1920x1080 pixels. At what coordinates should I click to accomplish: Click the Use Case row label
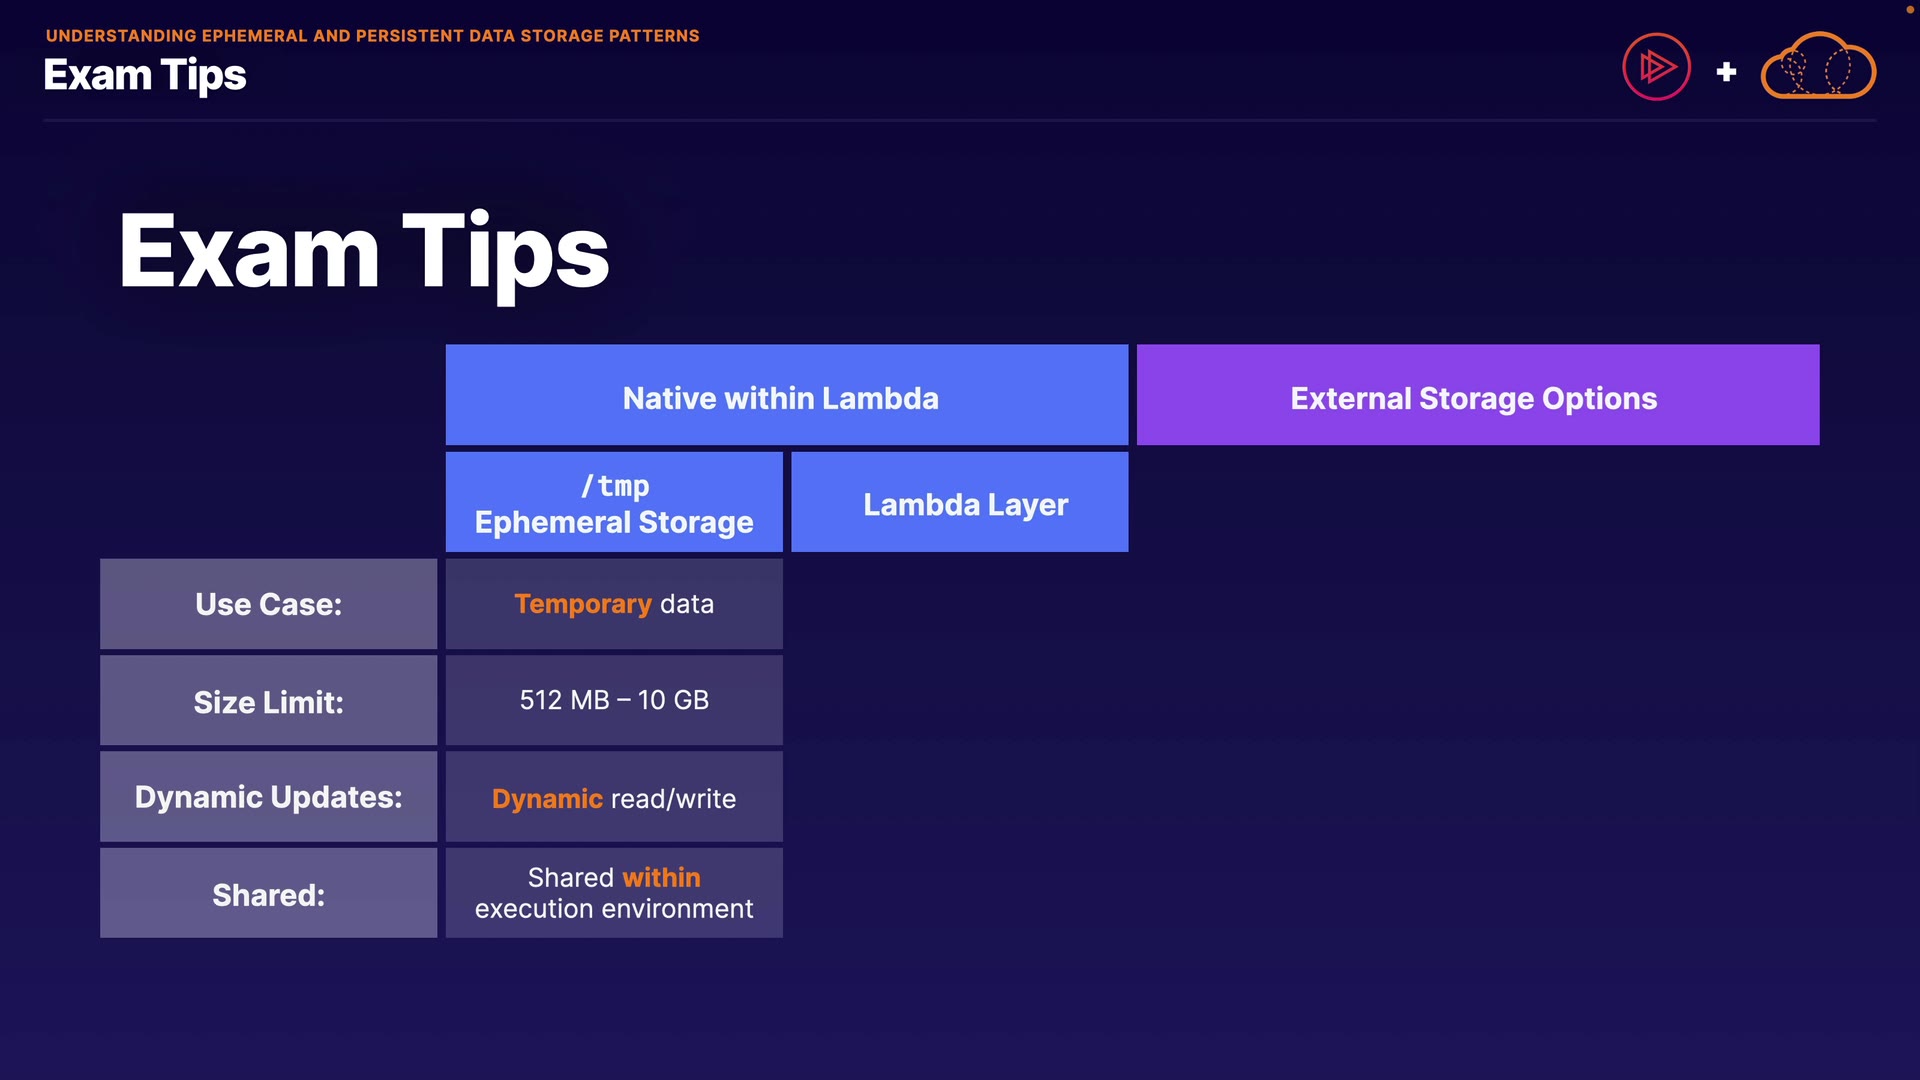pos(268,604)
